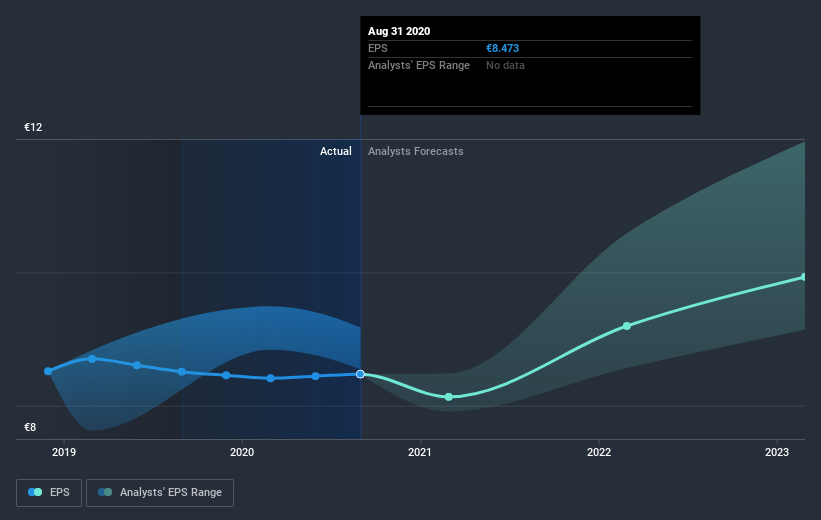Select the EPS peak point in early 2019
821x520 pixels.
coord(92,359)
